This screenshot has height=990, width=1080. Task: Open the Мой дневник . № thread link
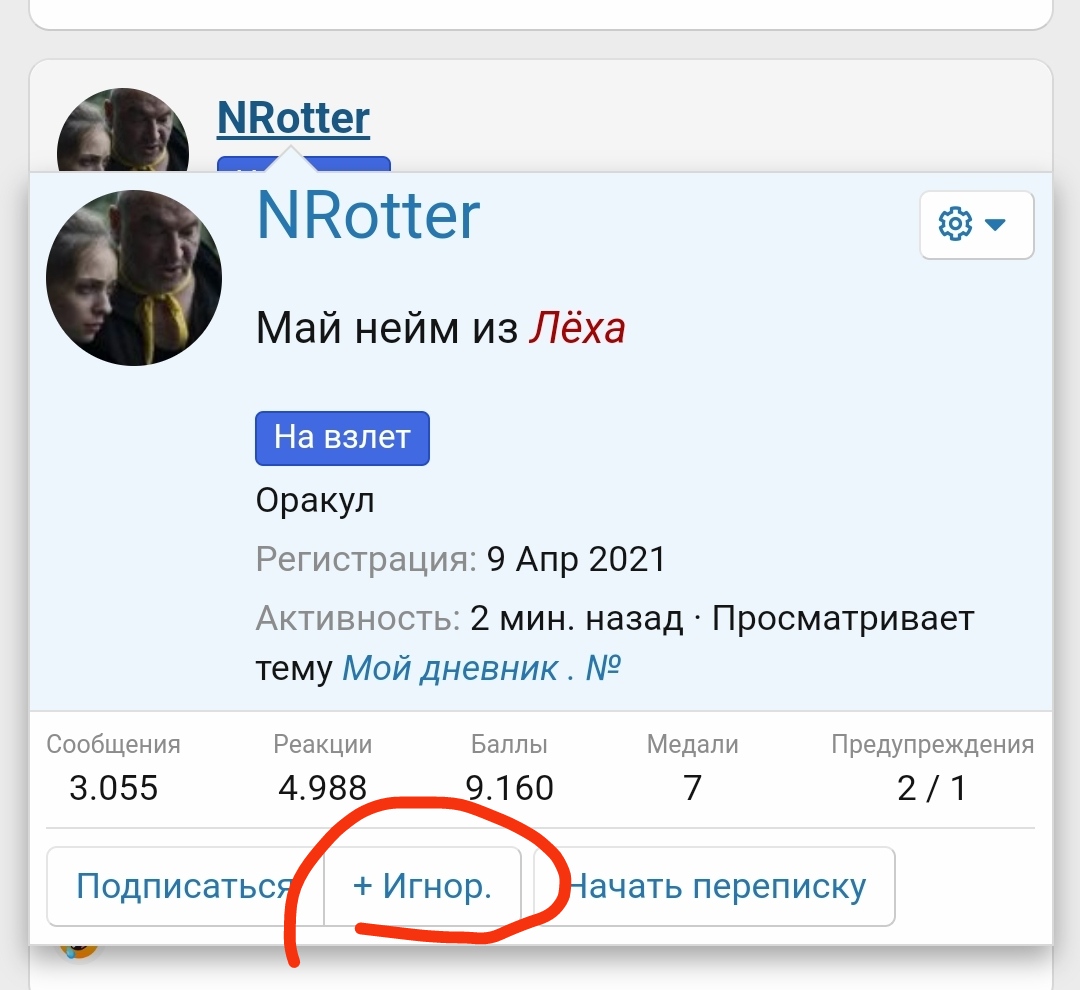(481, 668)
